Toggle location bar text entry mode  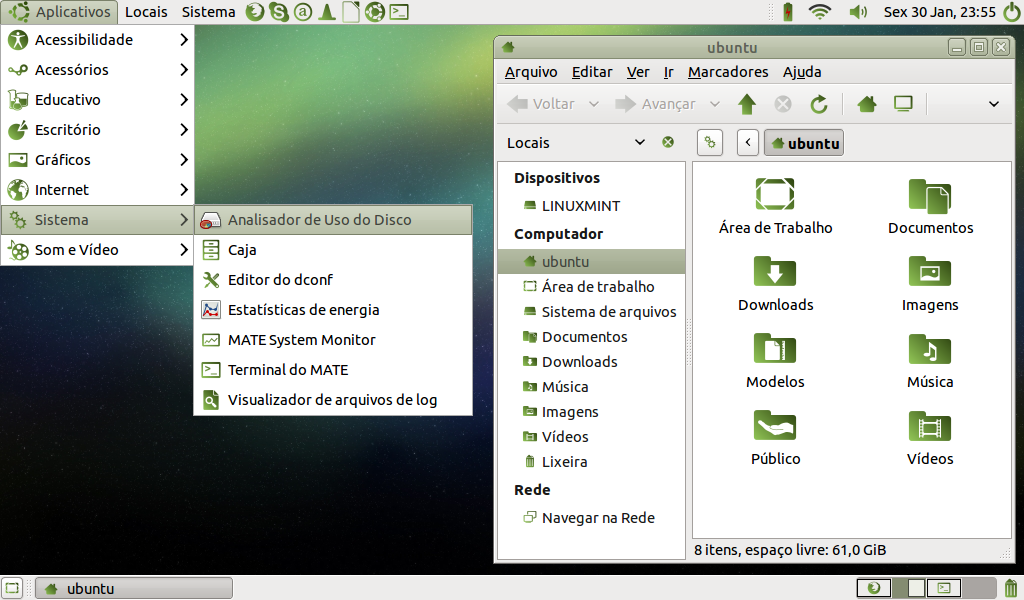(710, 143)
